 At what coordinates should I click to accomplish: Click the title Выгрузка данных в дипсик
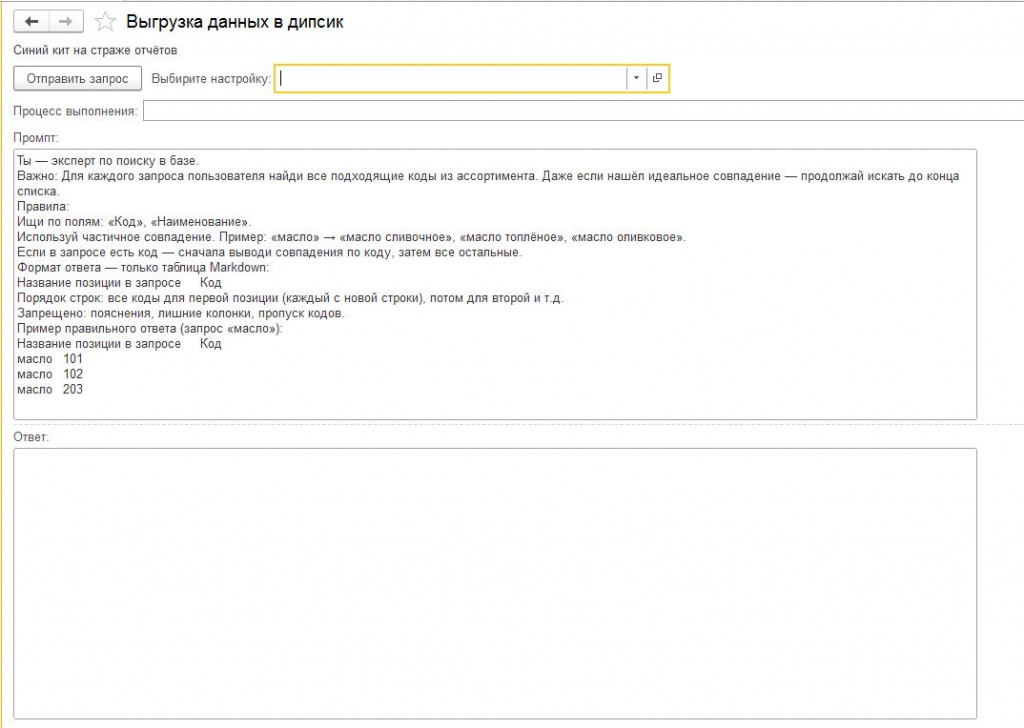tap(234, 22)
